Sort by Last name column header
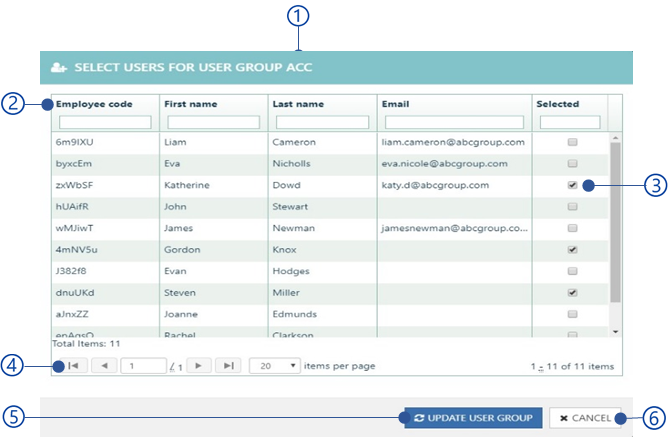Screen dimensions: 668x437 [298, 104]
